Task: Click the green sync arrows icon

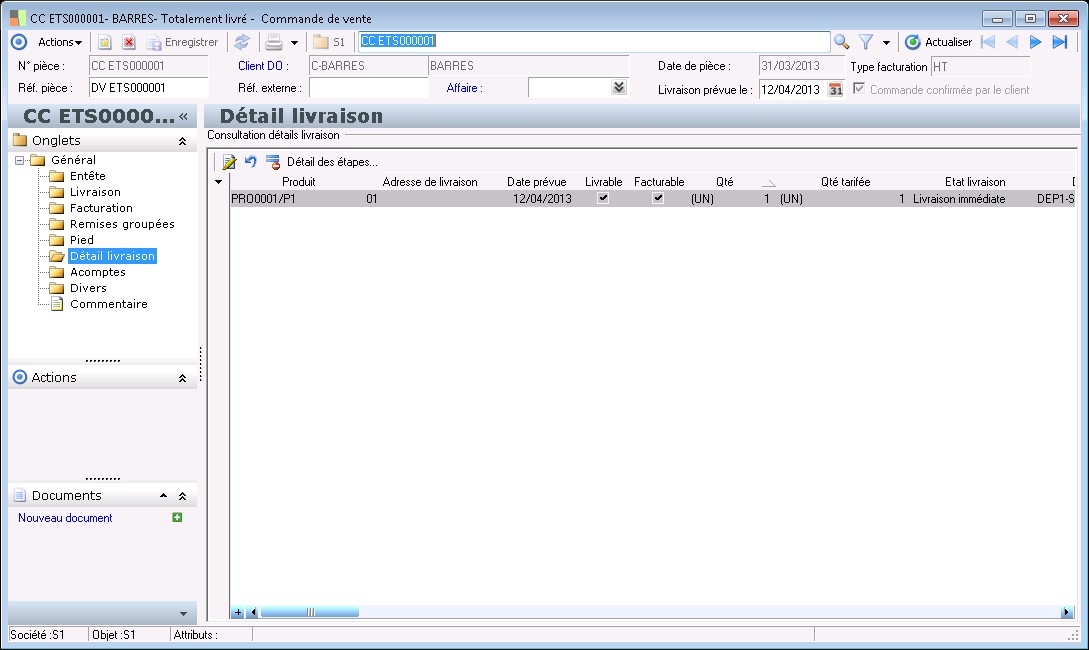Action: pyautogui.click(x=242, y=42)
